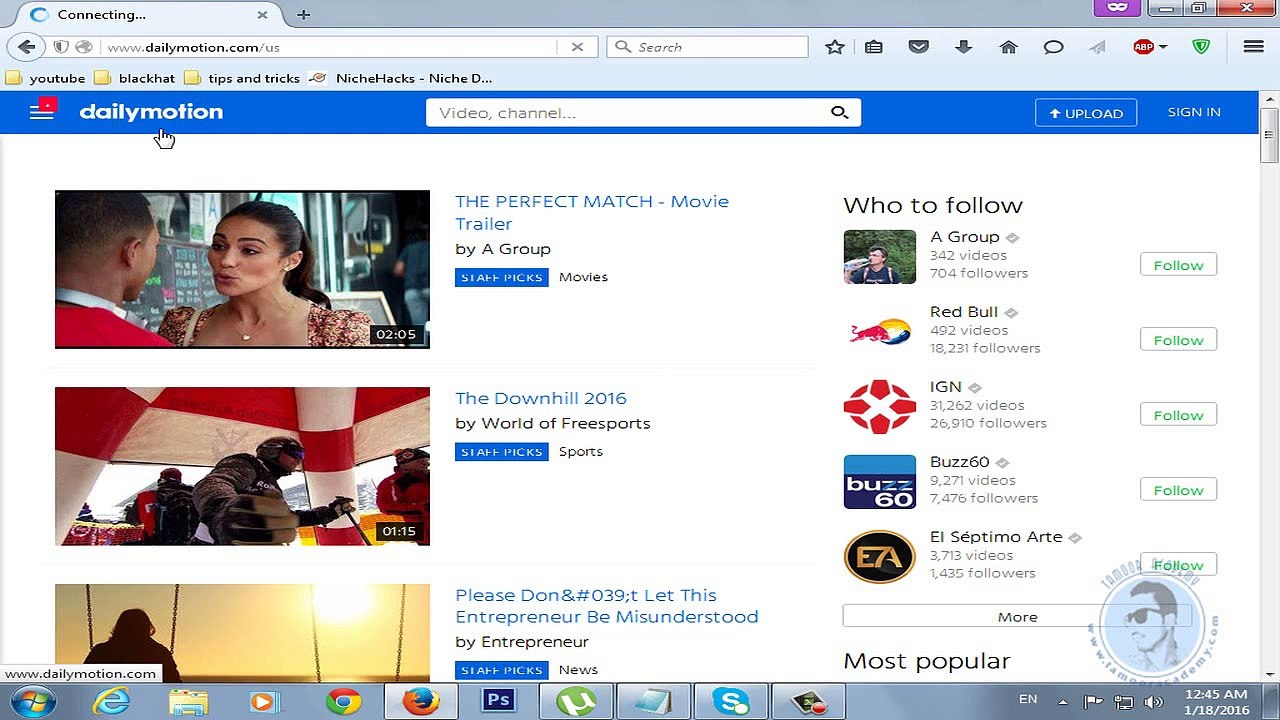Open THE PERFECT MATCH - Movie Trailer link
This screenshot has height=720, width=1280.
point(592,212)
